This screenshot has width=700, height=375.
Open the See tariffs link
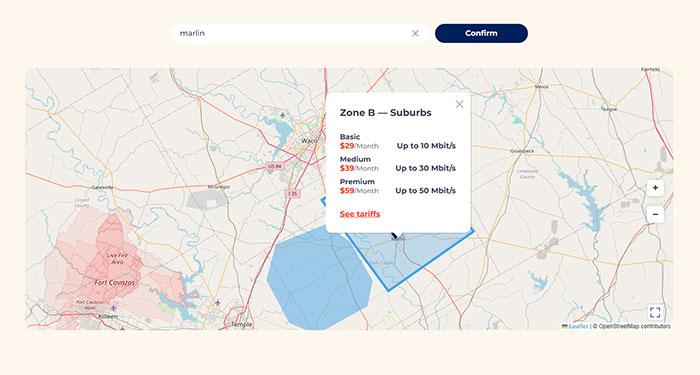pyautogui.click(x=360, y=214)
